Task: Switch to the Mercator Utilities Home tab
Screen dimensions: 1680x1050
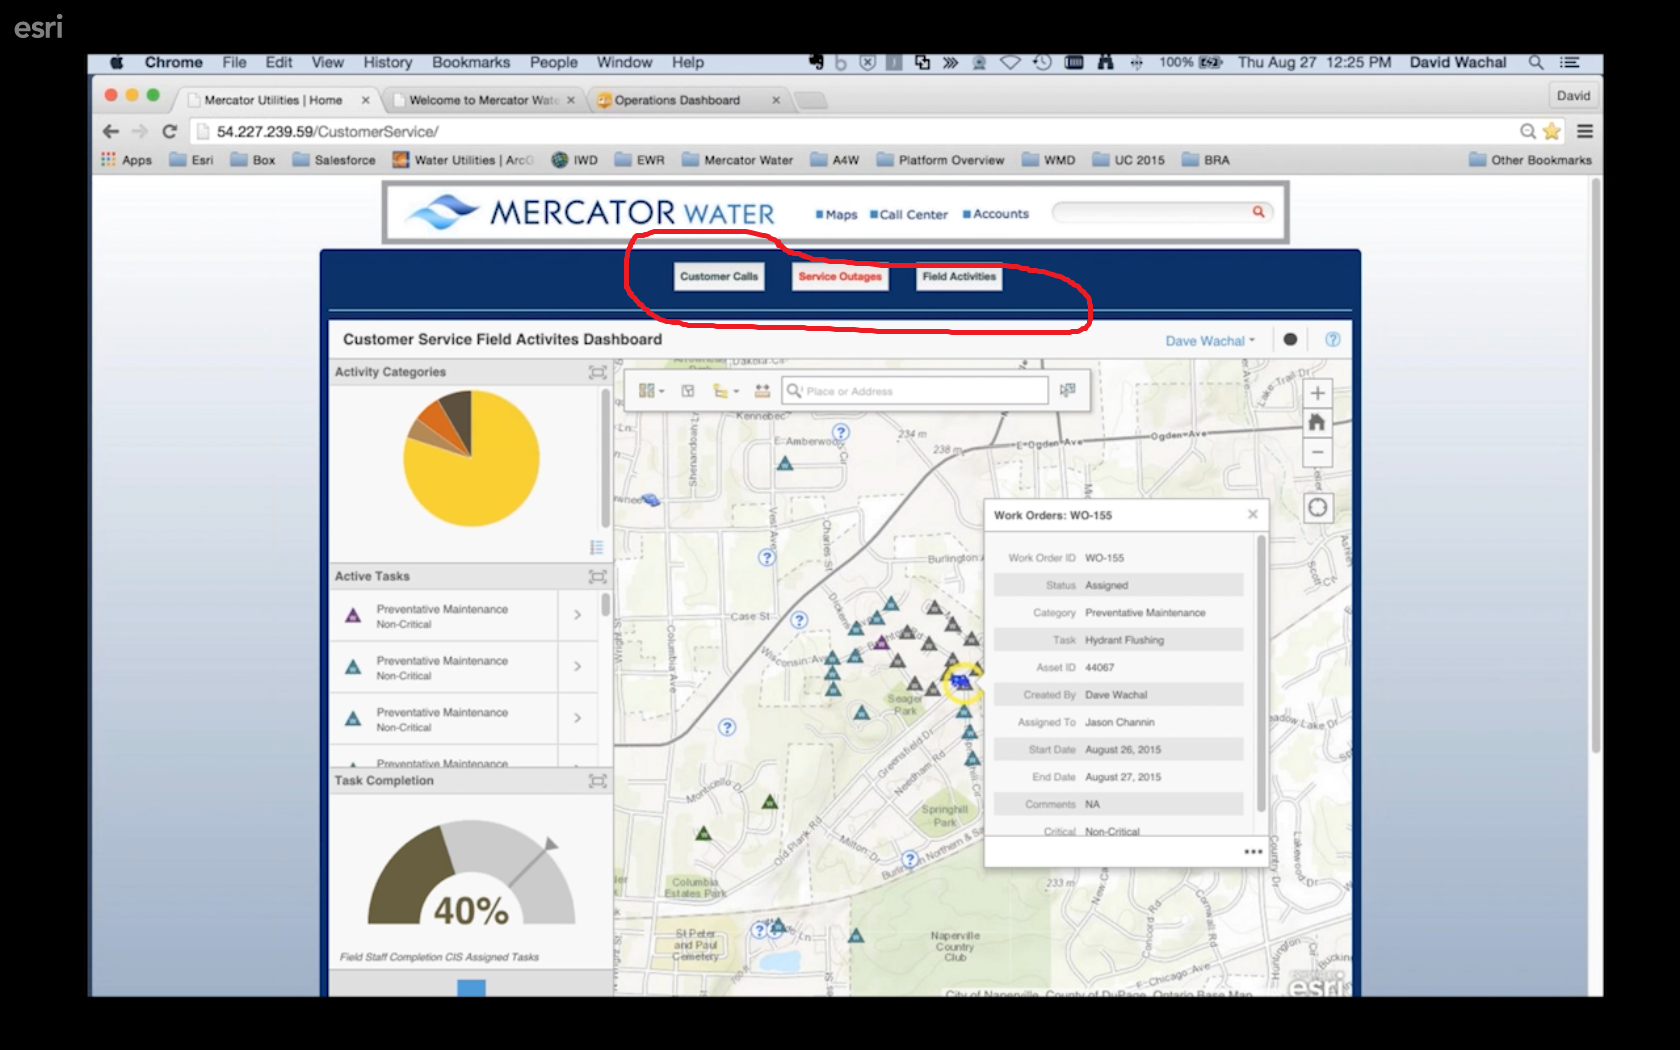Action: [272, 100]
